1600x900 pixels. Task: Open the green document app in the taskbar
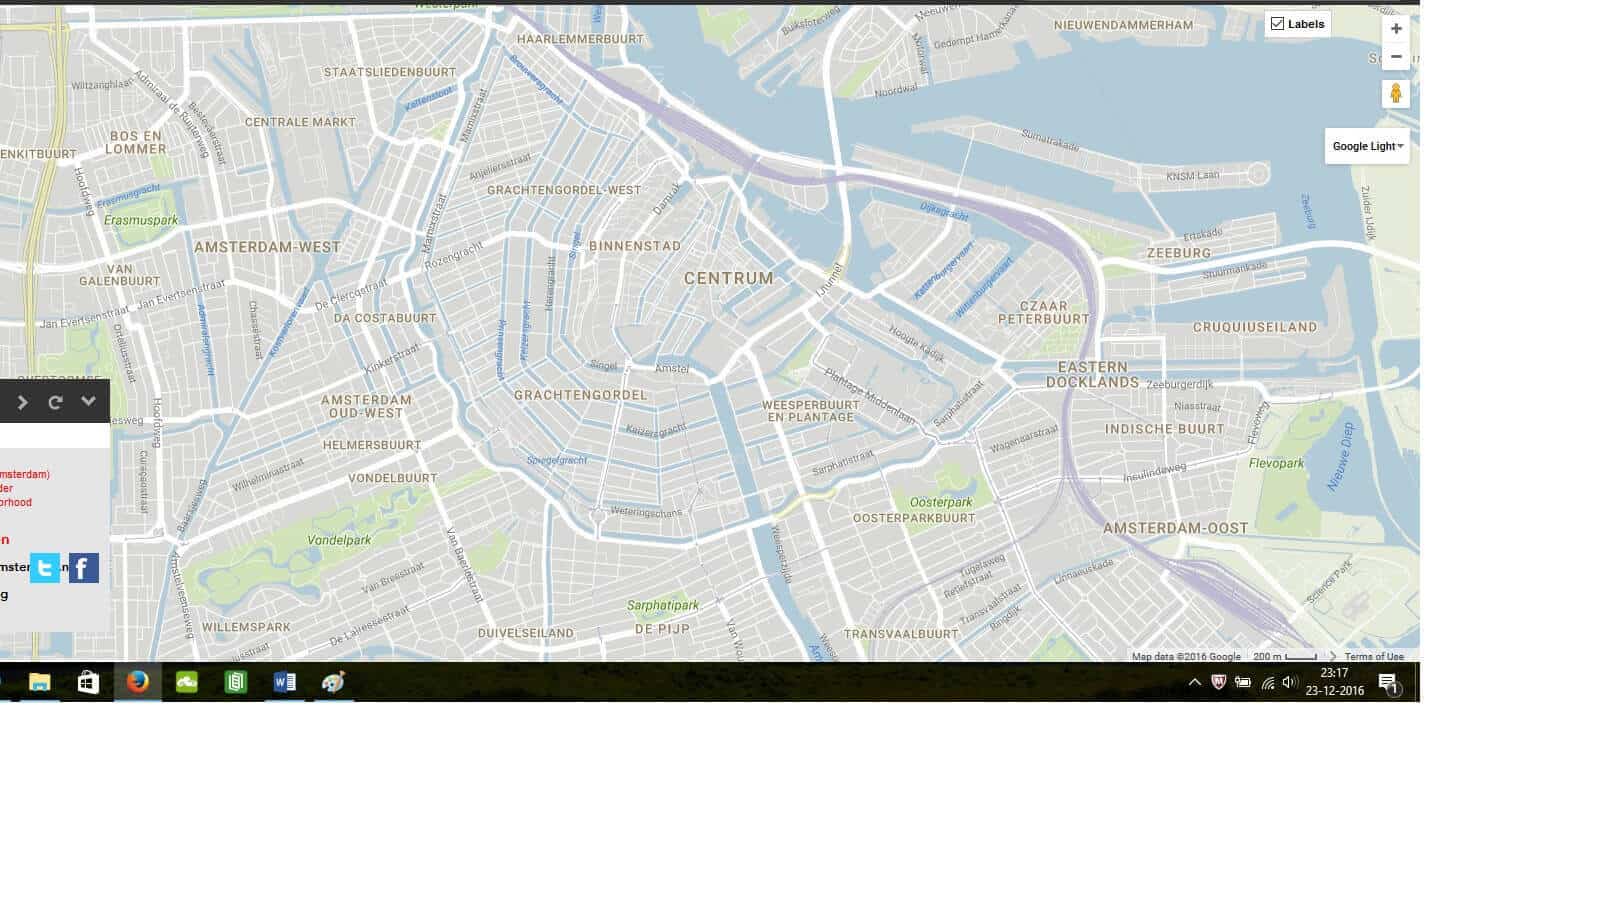236,682
